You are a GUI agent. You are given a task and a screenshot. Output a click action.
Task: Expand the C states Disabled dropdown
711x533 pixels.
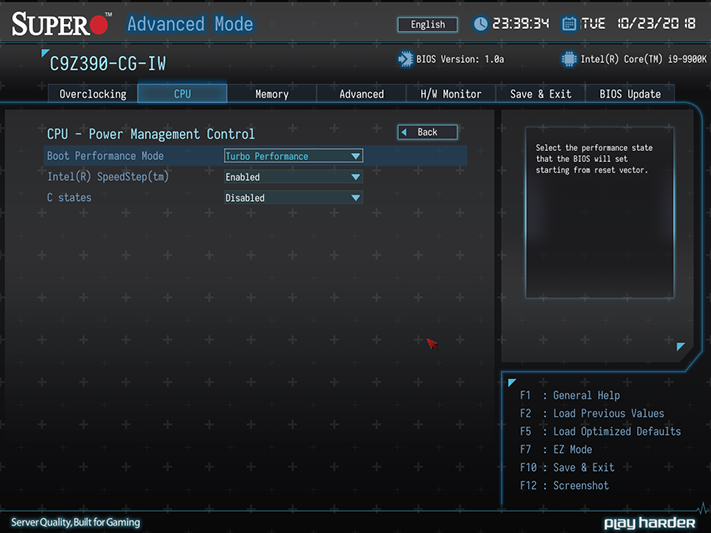[x=293, y=198]
